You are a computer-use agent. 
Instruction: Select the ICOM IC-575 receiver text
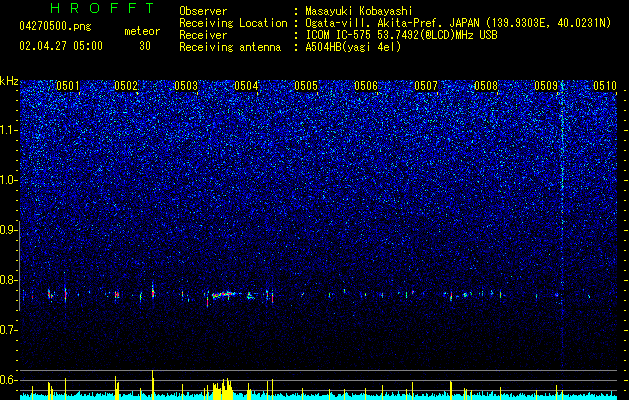pyautogui.click(x=401, y=35)
